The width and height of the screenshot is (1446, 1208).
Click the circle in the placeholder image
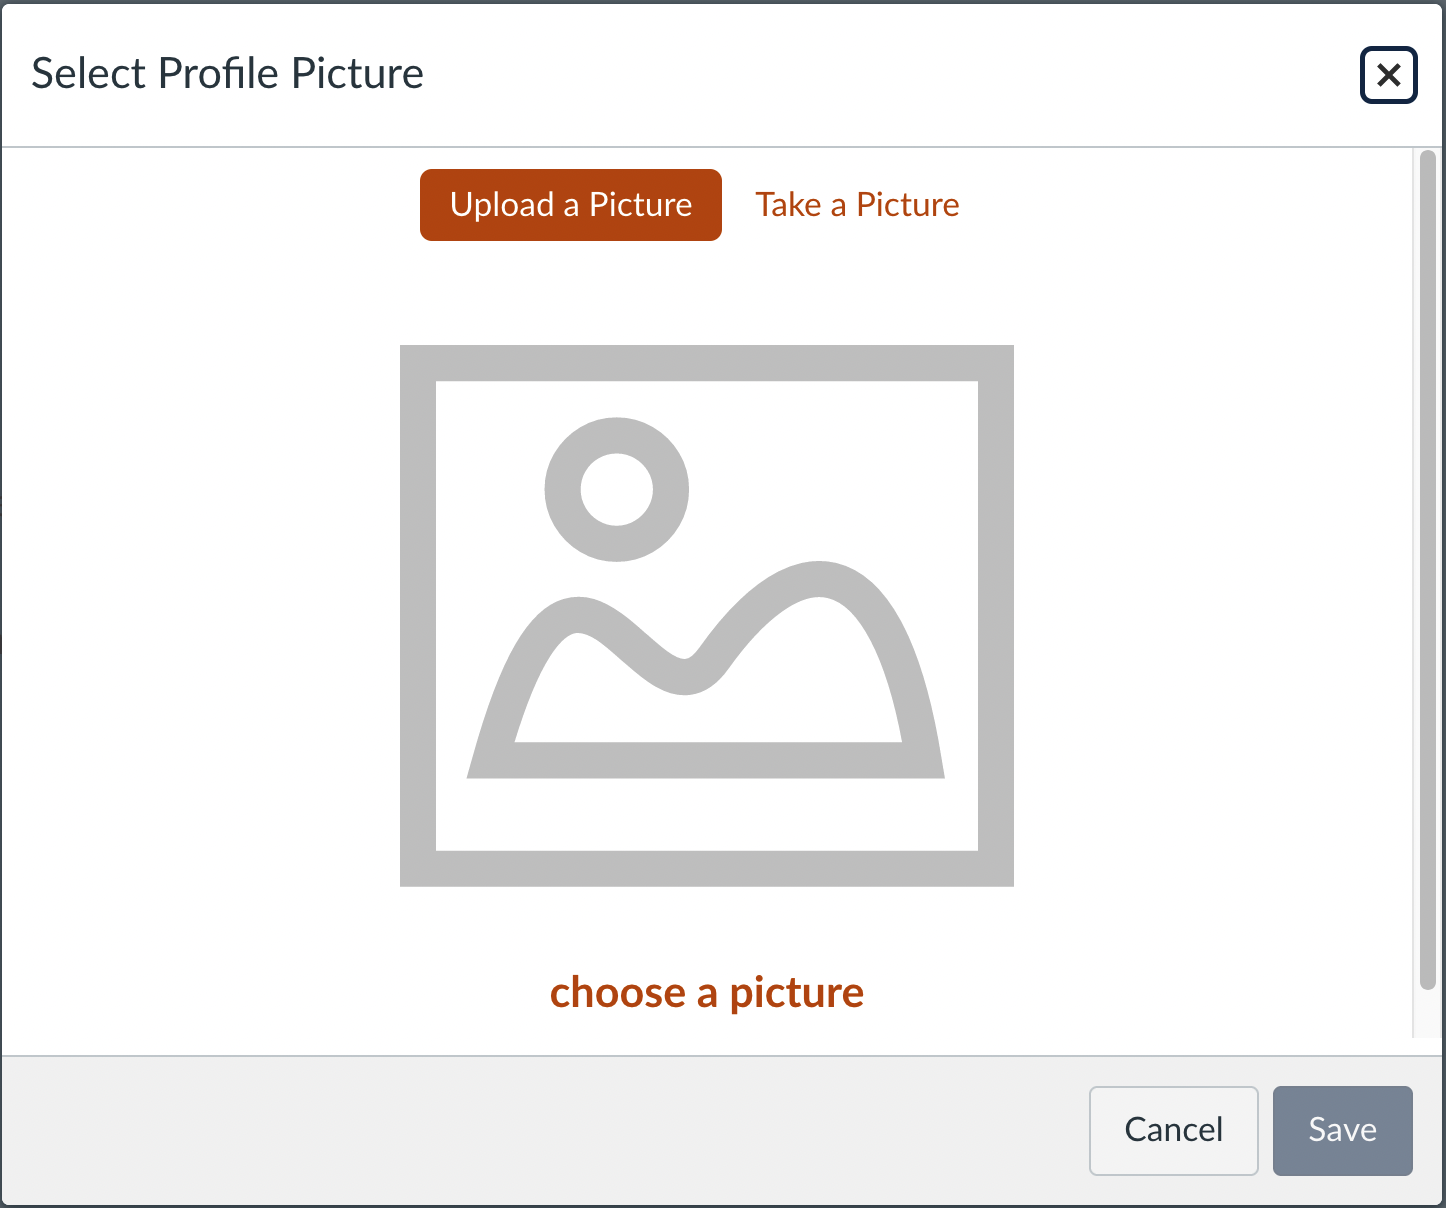tap(617, 489)
